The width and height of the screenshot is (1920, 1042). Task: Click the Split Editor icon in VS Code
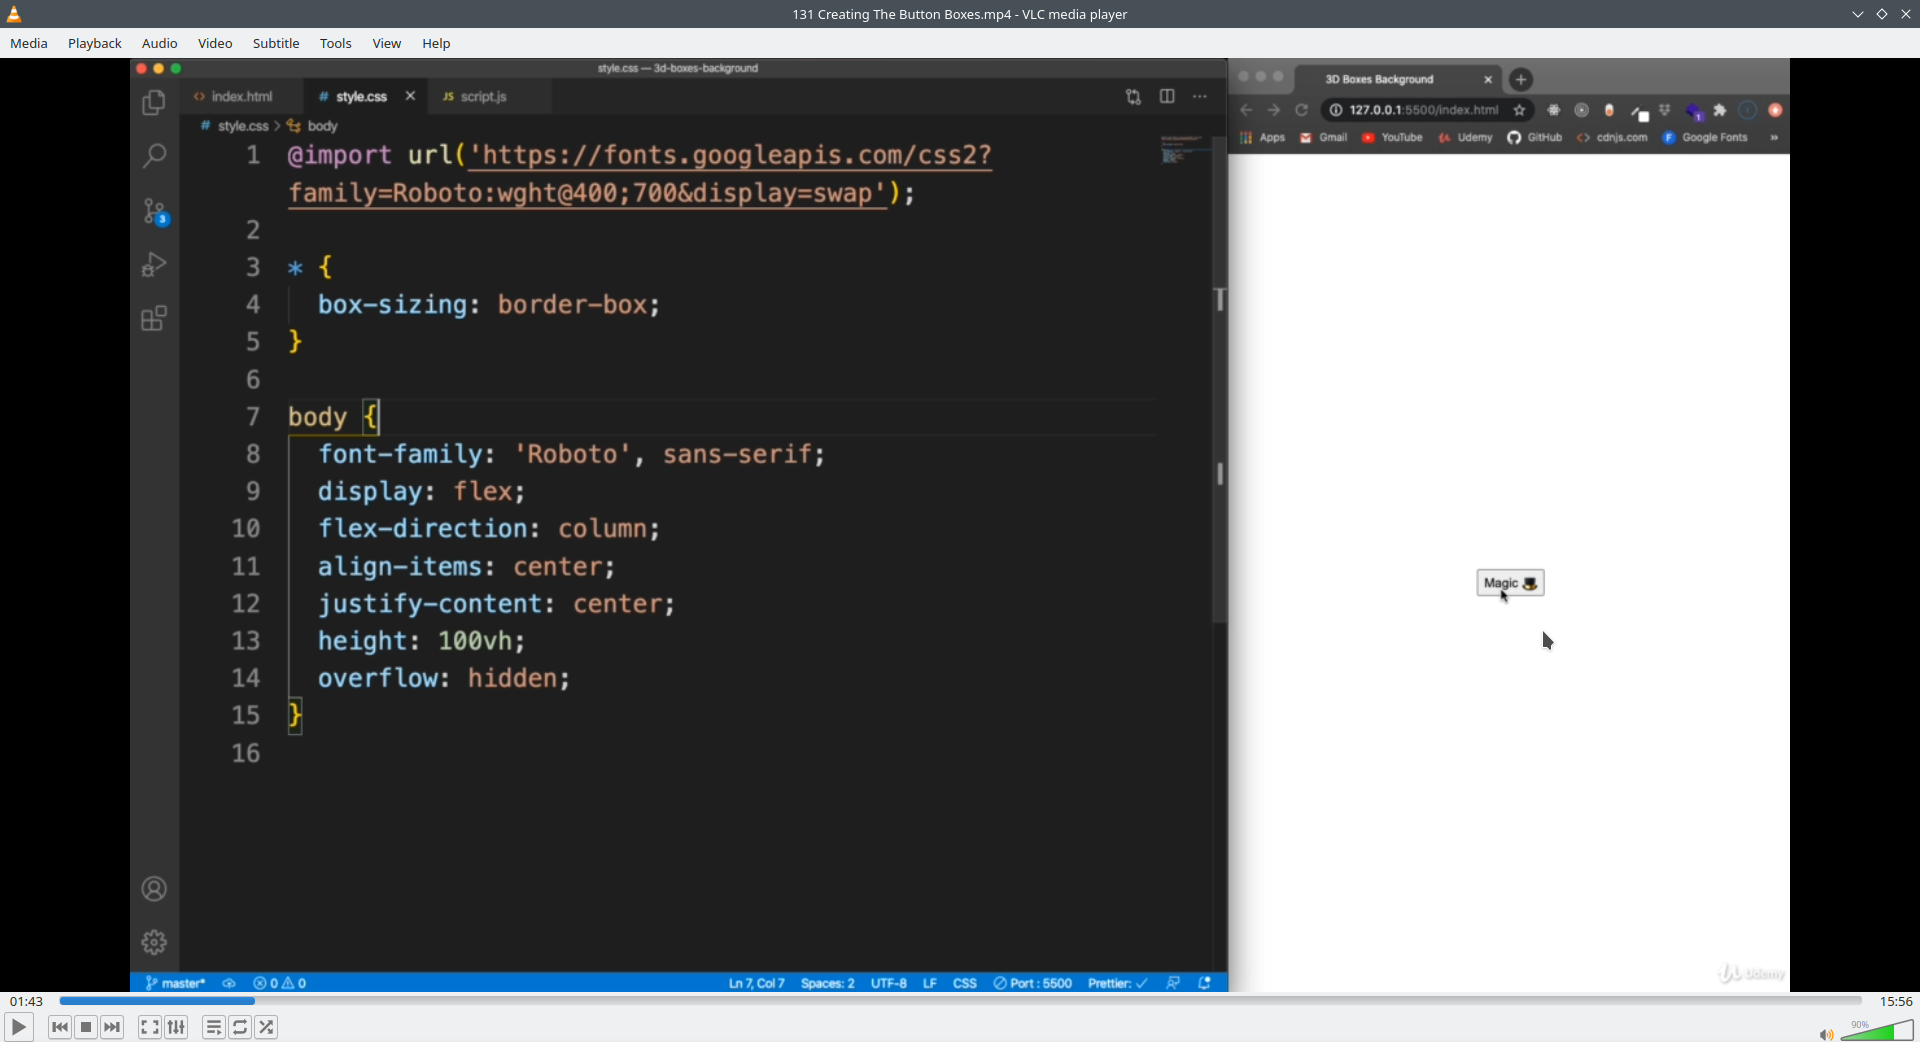1167,96
